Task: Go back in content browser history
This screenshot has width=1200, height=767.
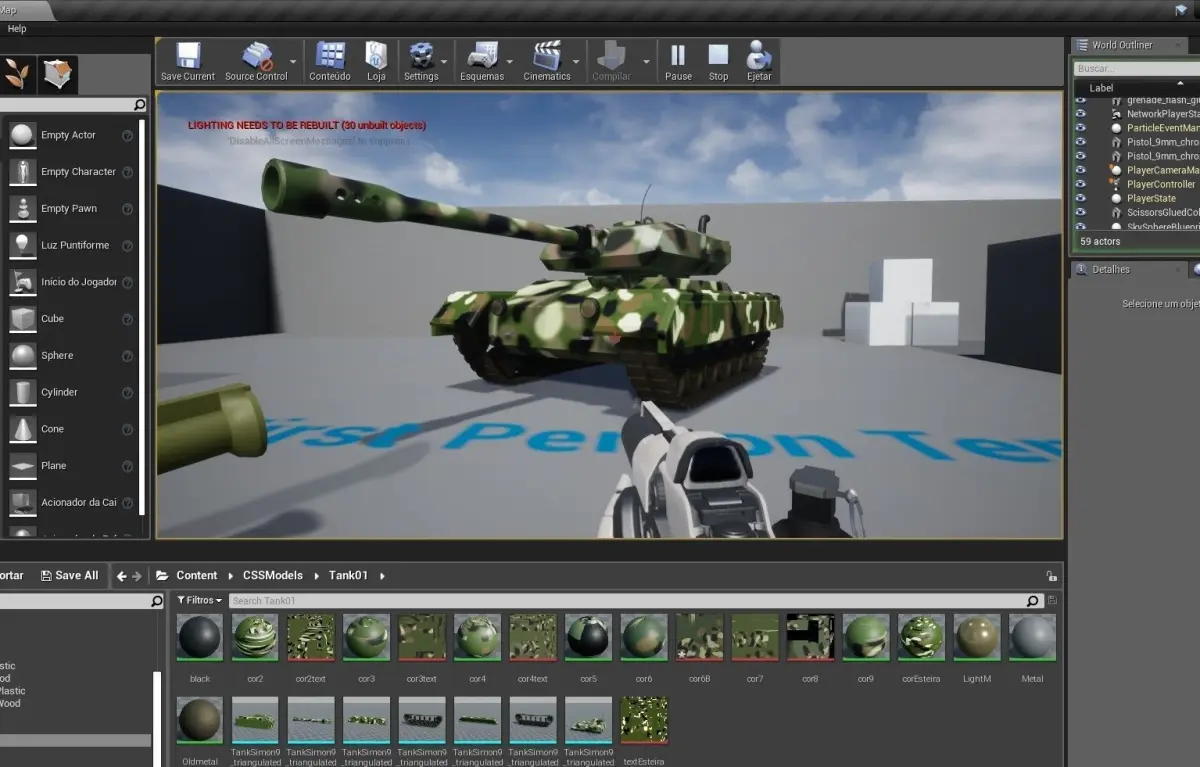Action: 122,576
